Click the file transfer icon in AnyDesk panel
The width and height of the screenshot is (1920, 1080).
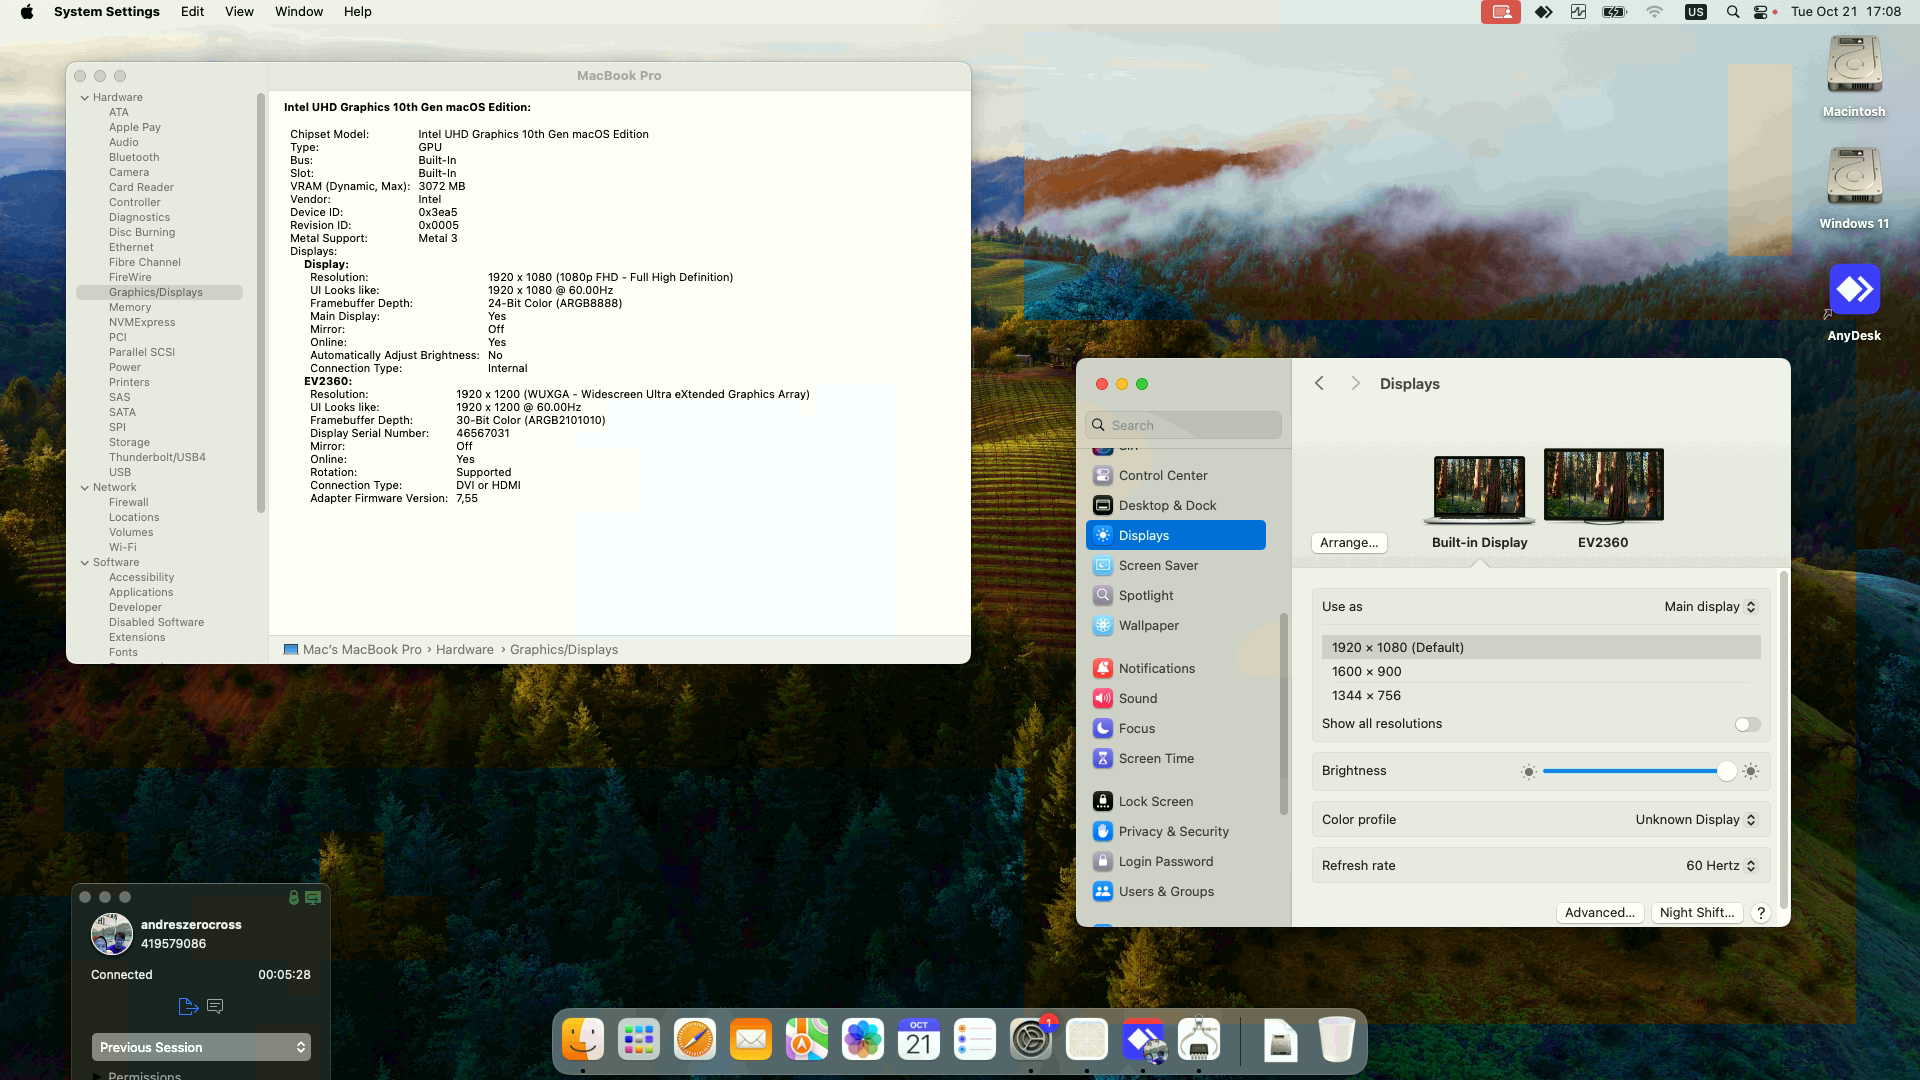coord(188,1006)
